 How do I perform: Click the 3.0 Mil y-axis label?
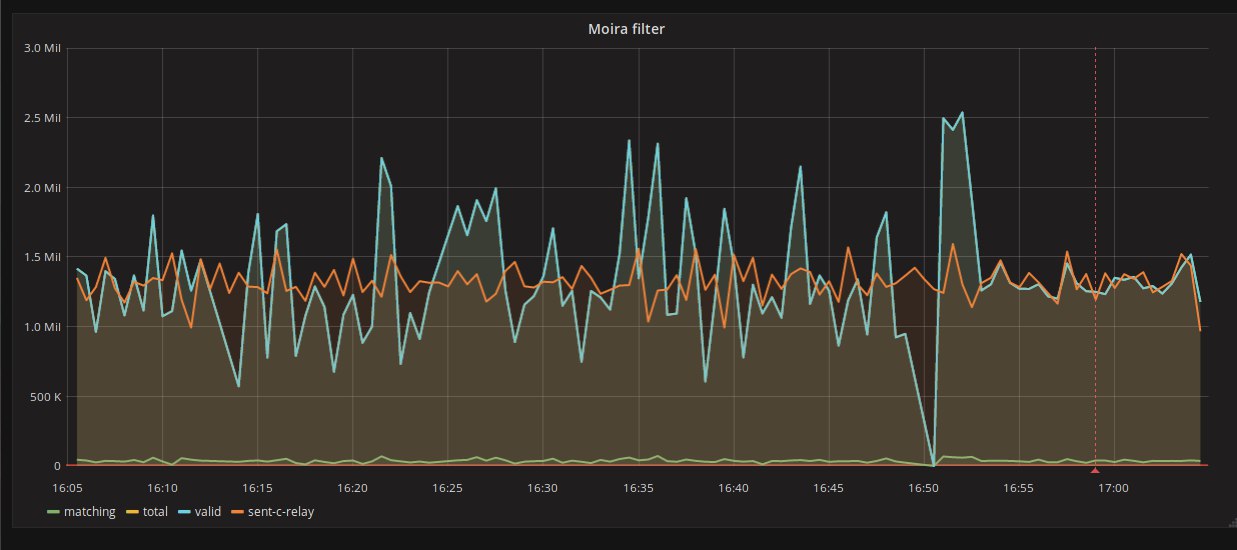(43, 48)
